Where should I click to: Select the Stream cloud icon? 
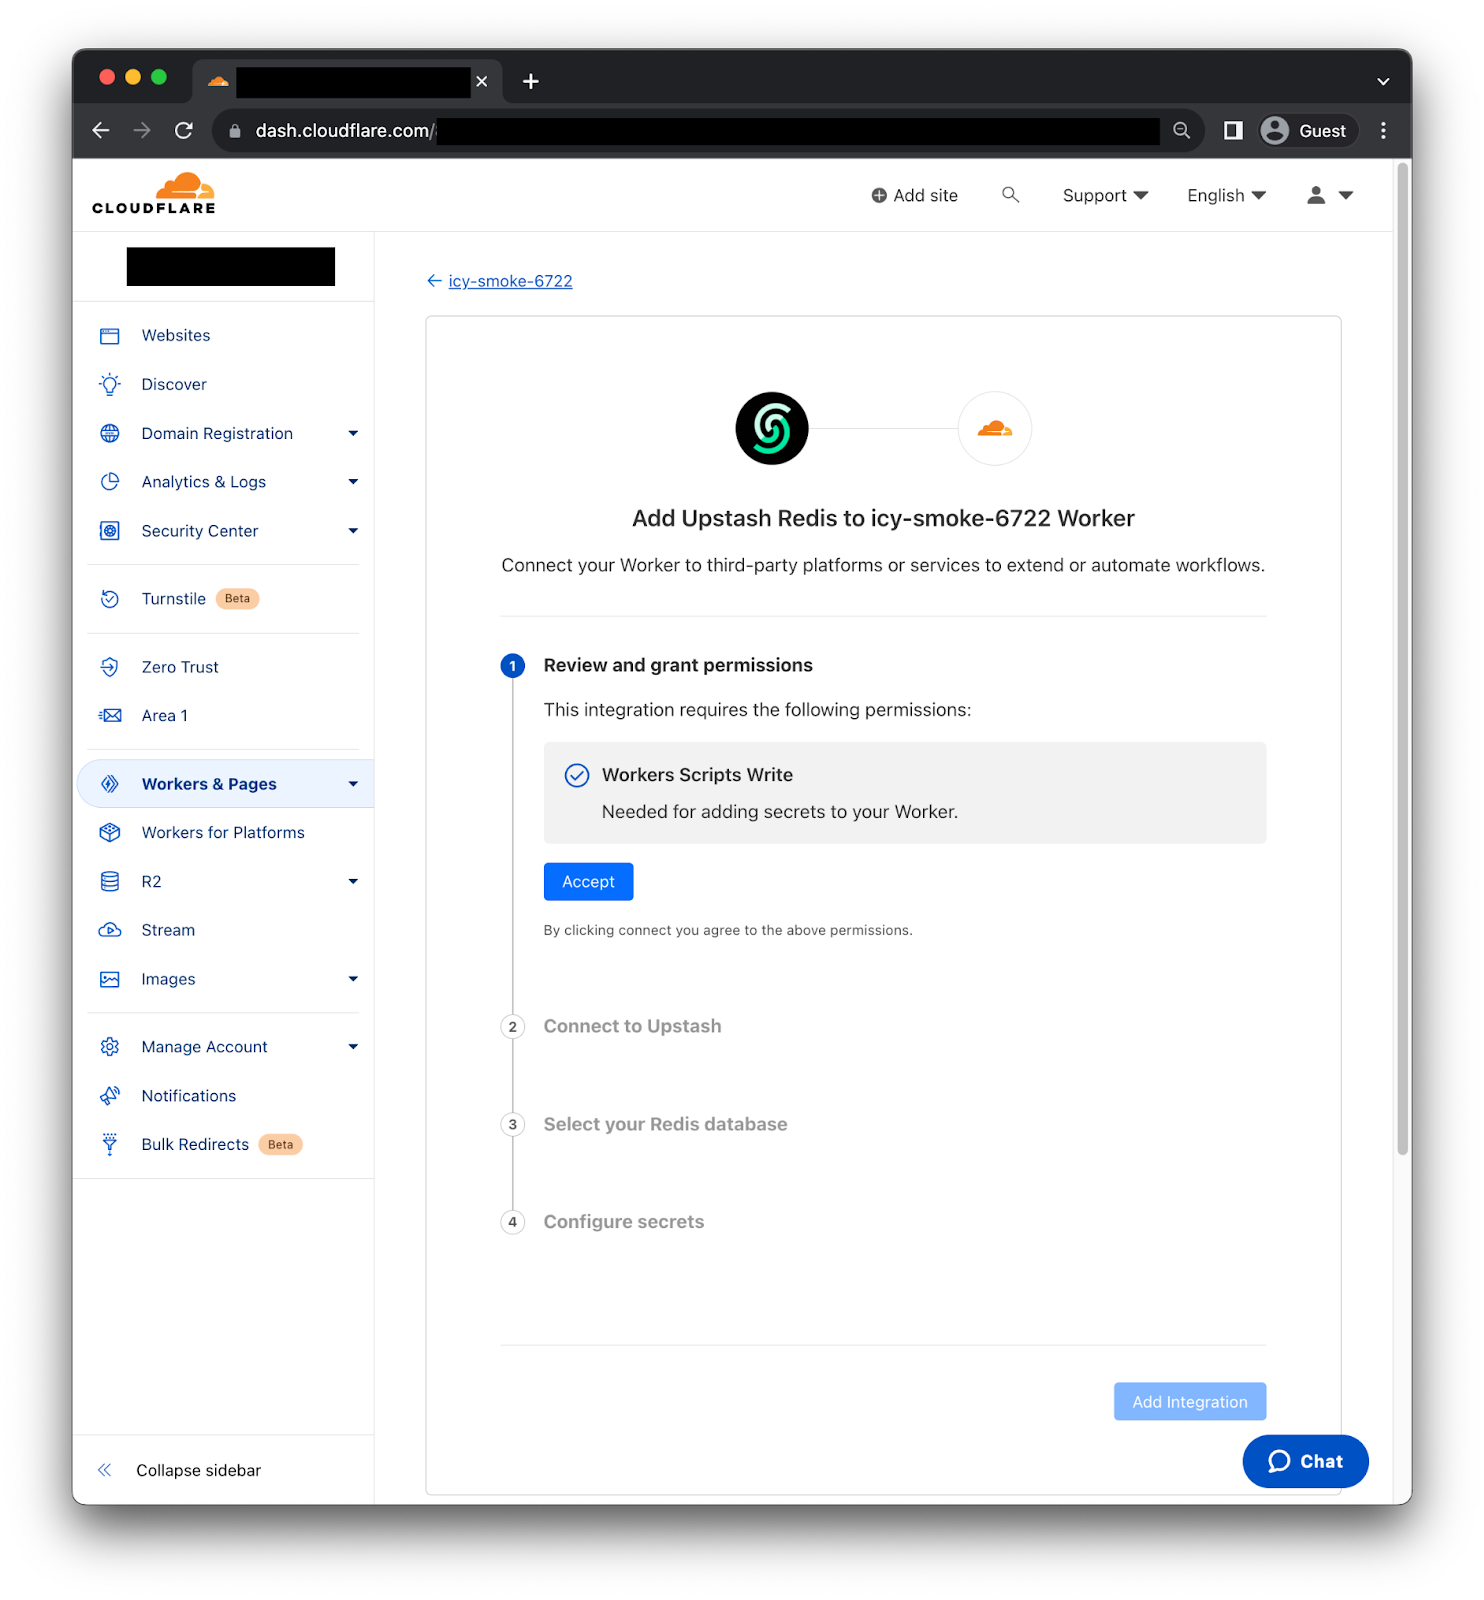click(x=110, y=930)
